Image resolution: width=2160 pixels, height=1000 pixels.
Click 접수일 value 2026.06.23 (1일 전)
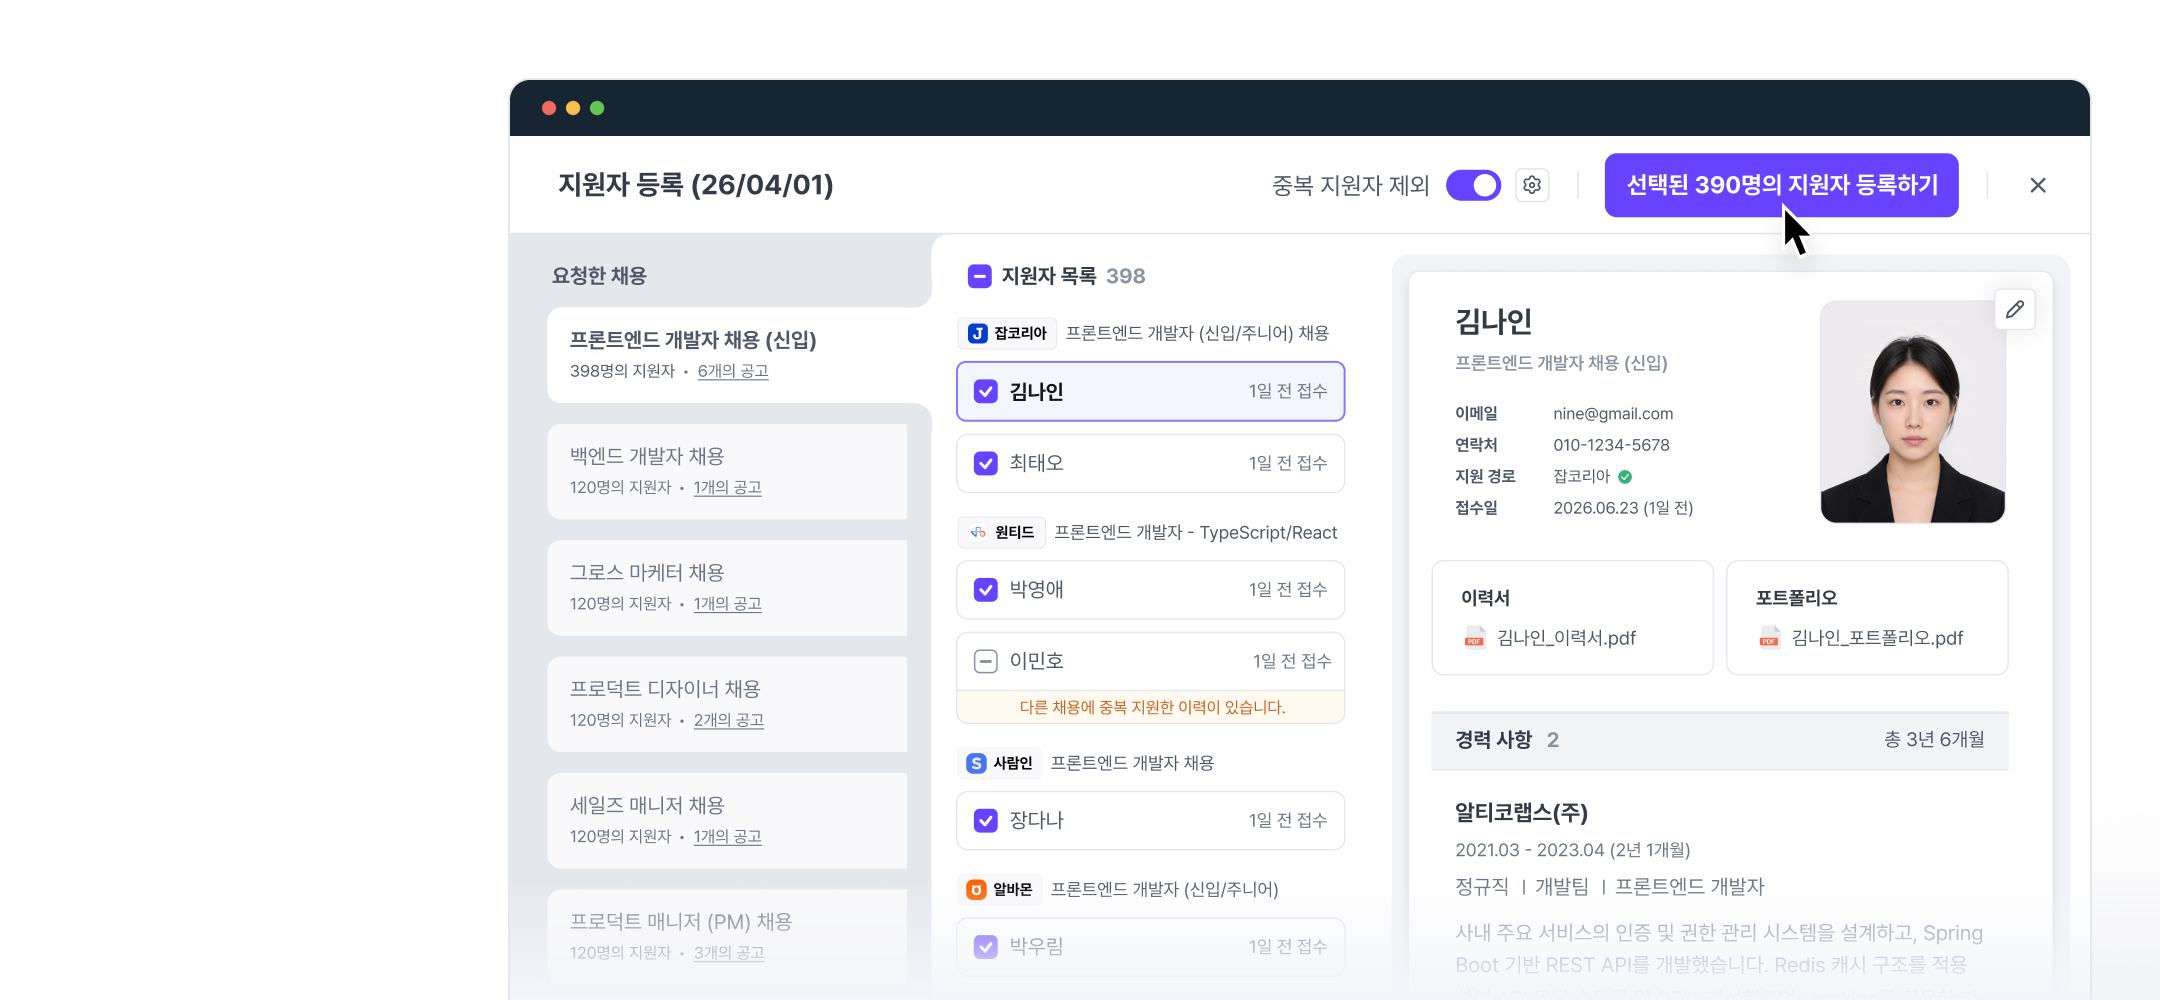click(x=1623, y=508)
